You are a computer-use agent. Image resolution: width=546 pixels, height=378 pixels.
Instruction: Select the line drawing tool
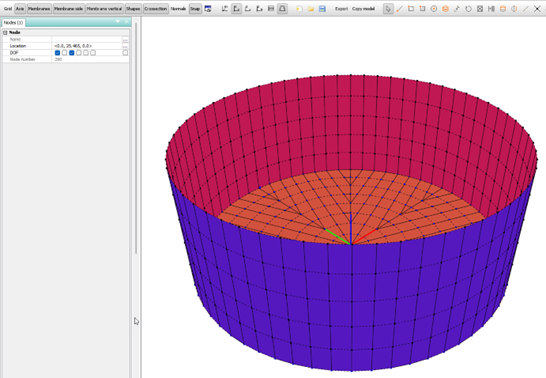click(x=399, y=9)
